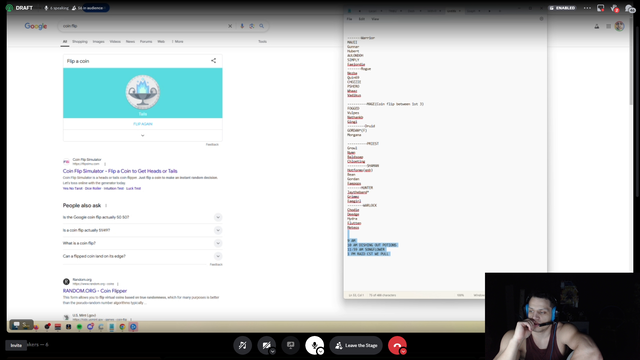Switch to the News search tab
Image resolution: width=640 pixels, height=360 pixels.
coord(130,42)
